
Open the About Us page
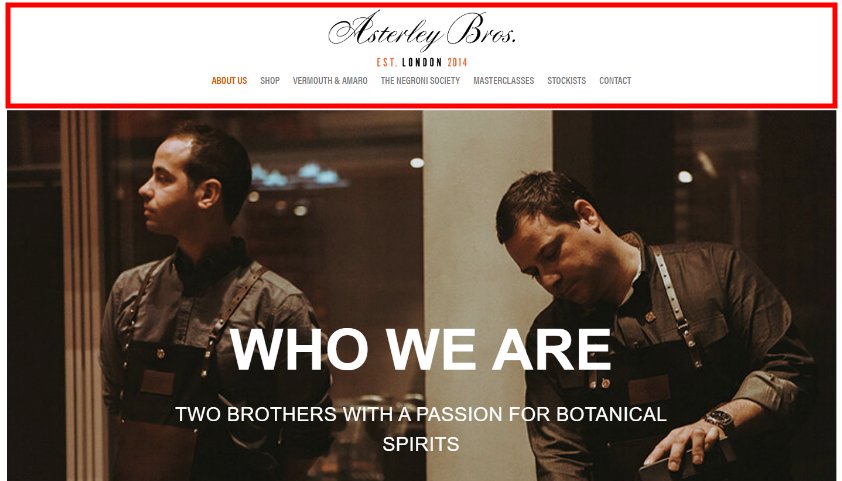click(x=229, y=81)
